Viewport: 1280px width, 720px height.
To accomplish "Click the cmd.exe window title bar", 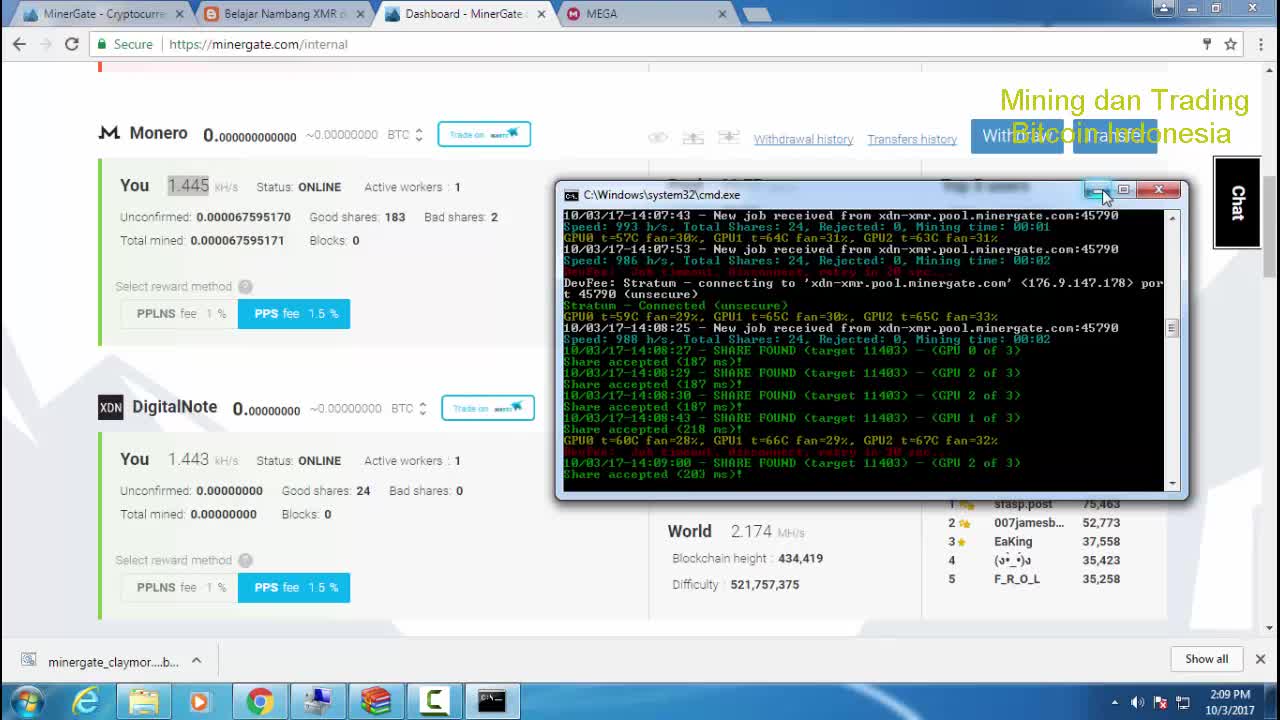I will click(820, 194).
